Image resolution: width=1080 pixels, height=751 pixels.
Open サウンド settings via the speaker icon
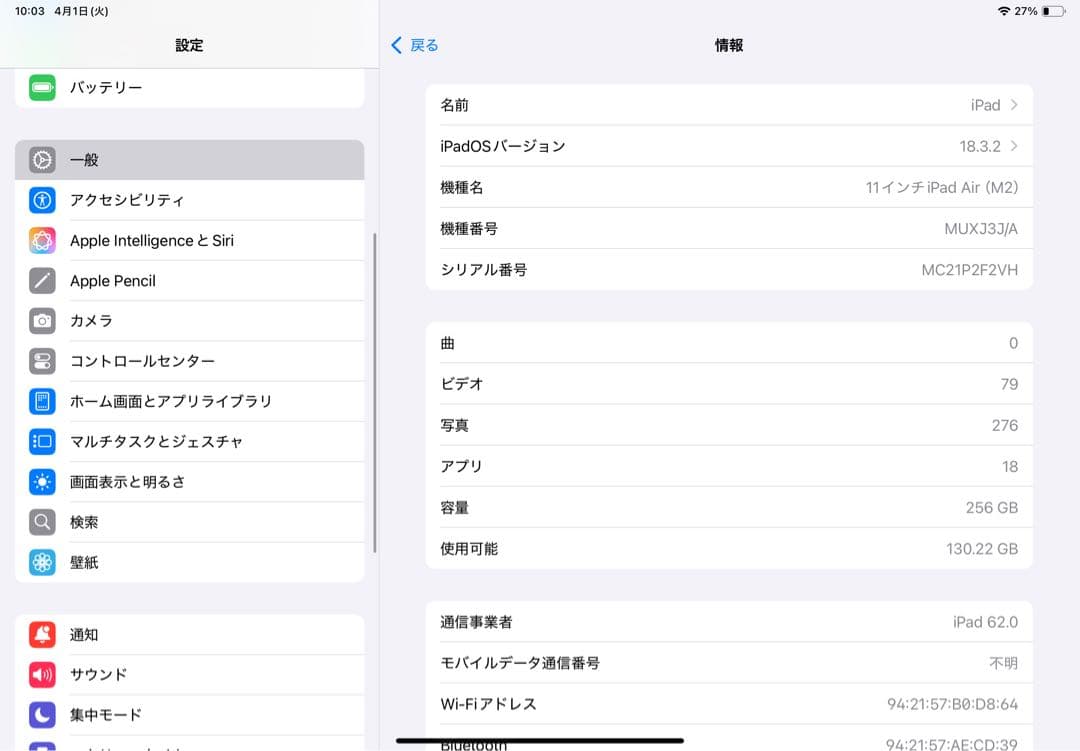(x=44, y=674)
